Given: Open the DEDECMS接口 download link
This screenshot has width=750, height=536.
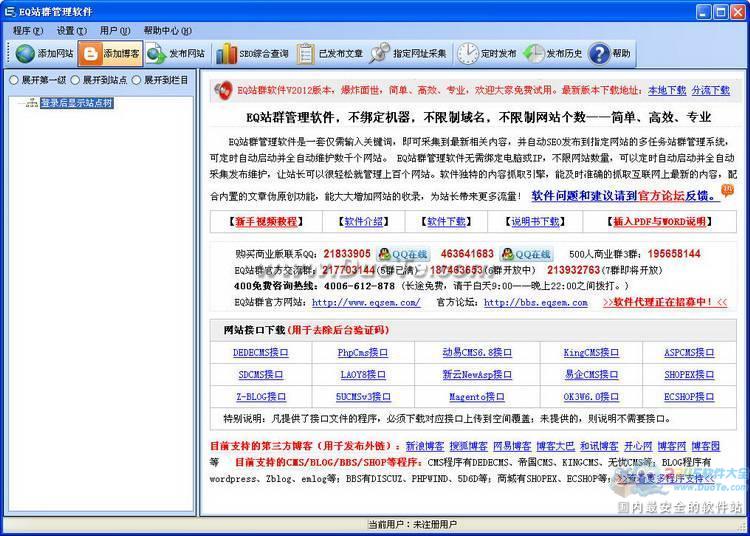Looking at the screenshot, I should coord(261,353).
